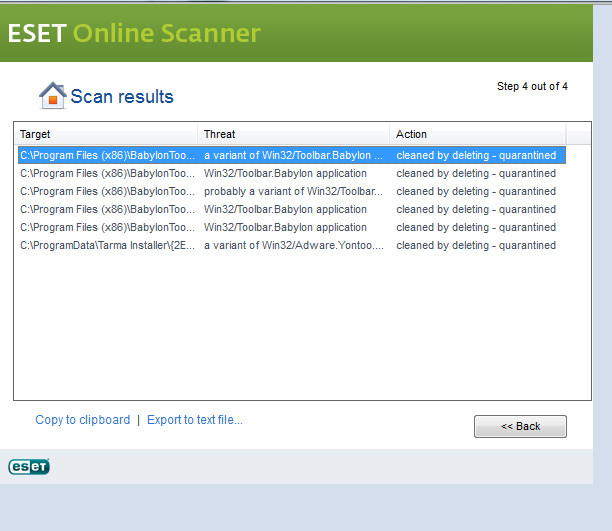Click the 'Step 4 out of 4' label
Viewport: 612px width, 531px height.
click(x=532, y=86)
